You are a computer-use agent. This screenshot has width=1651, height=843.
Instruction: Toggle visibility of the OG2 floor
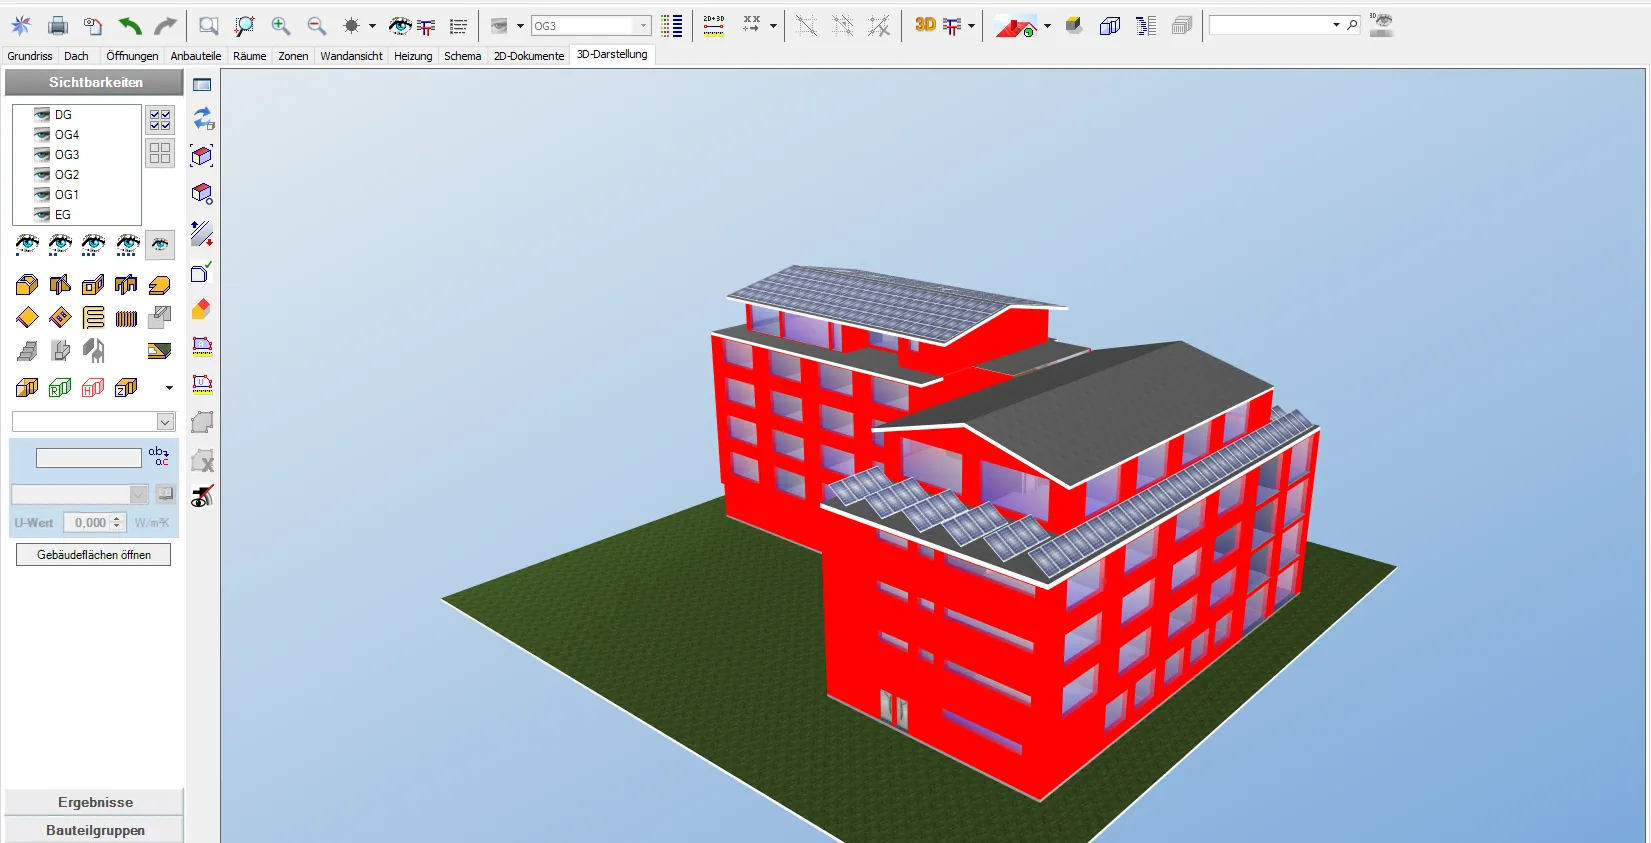point(42,175)
